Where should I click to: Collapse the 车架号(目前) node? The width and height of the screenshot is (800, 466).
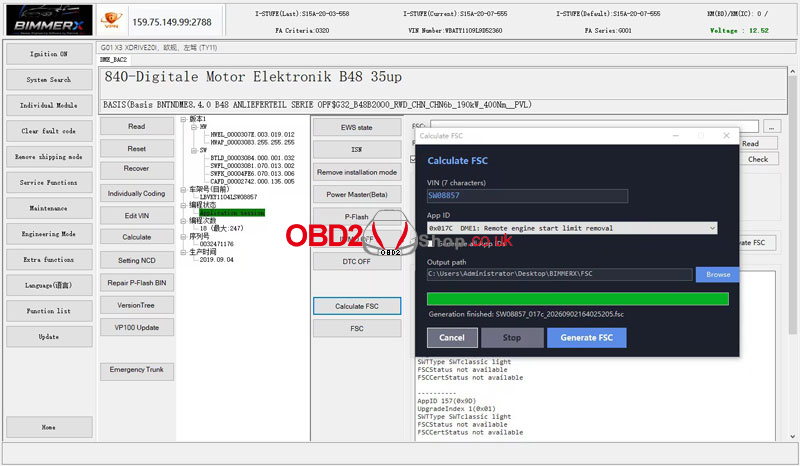coord(183,189)
